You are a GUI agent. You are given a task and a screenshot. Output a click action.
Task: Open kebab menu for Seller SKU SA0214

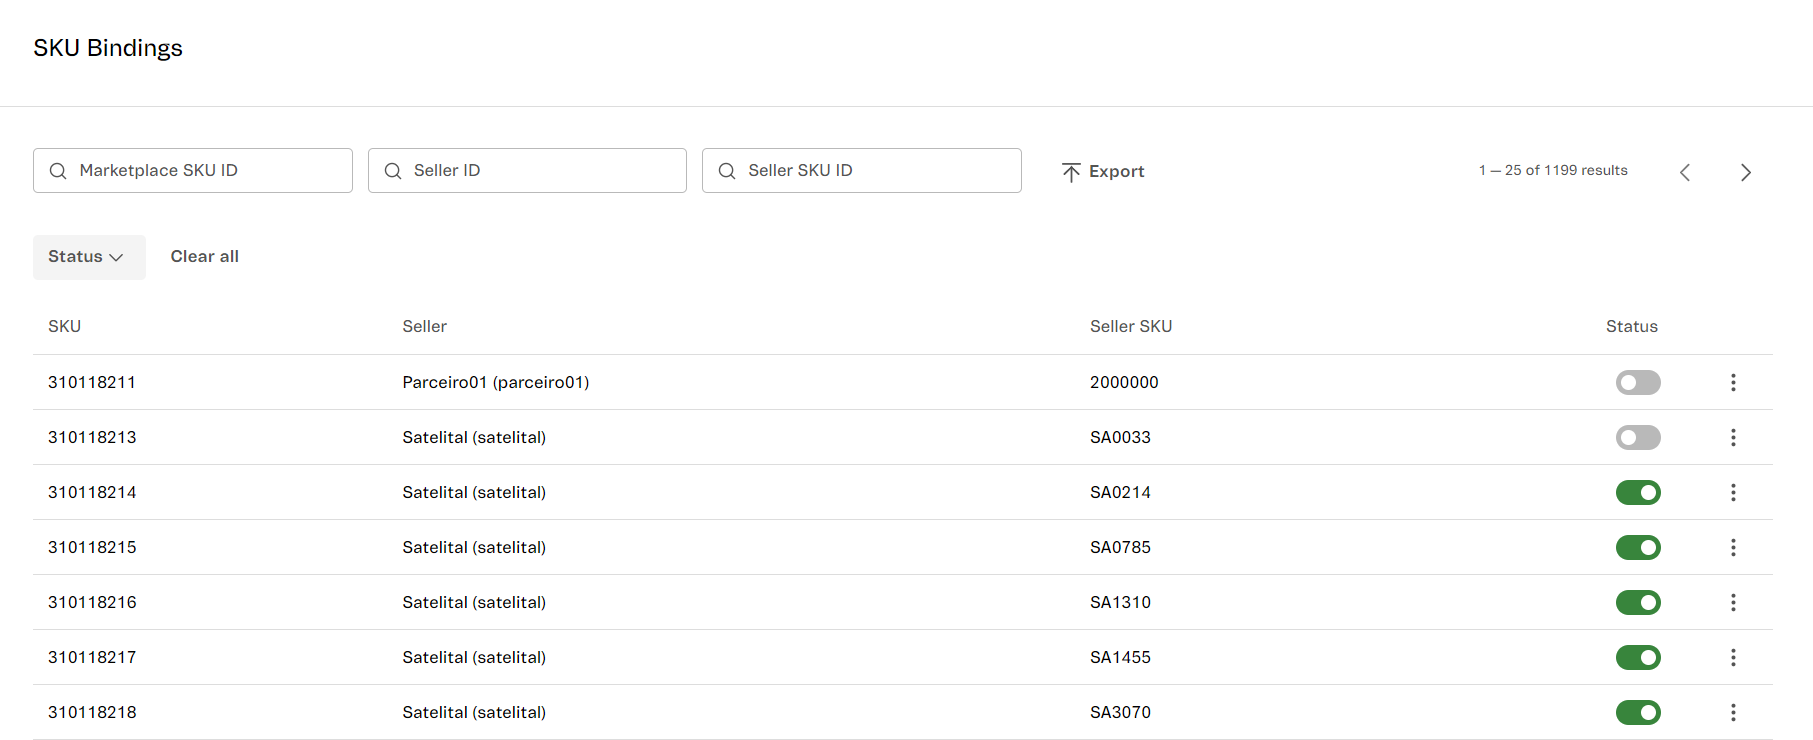coord(1733,492)
